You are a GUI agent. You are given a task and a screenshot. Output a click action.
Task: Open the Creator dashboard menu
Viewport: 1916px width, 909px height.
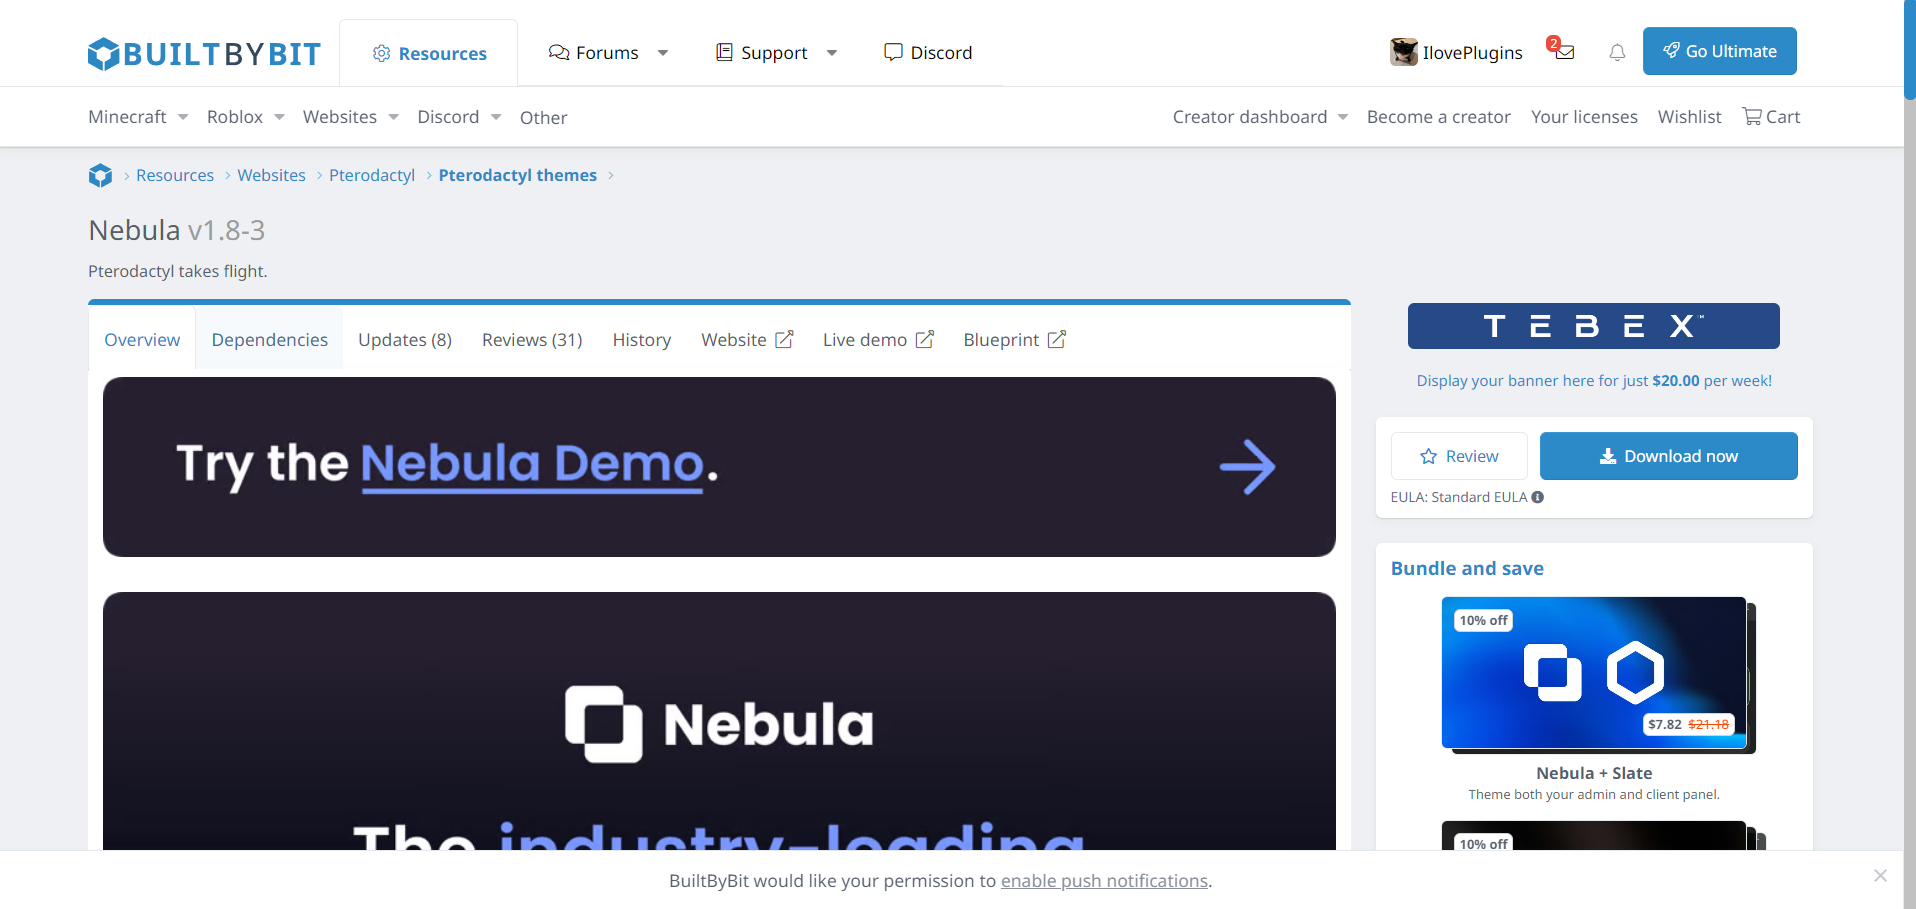point(1250,117)
